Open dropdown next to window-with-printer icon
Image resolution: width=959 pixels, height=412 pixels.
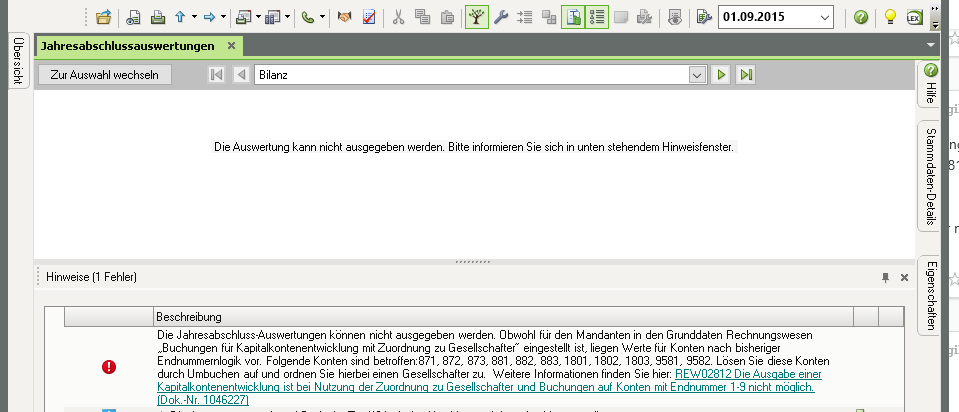258,17
